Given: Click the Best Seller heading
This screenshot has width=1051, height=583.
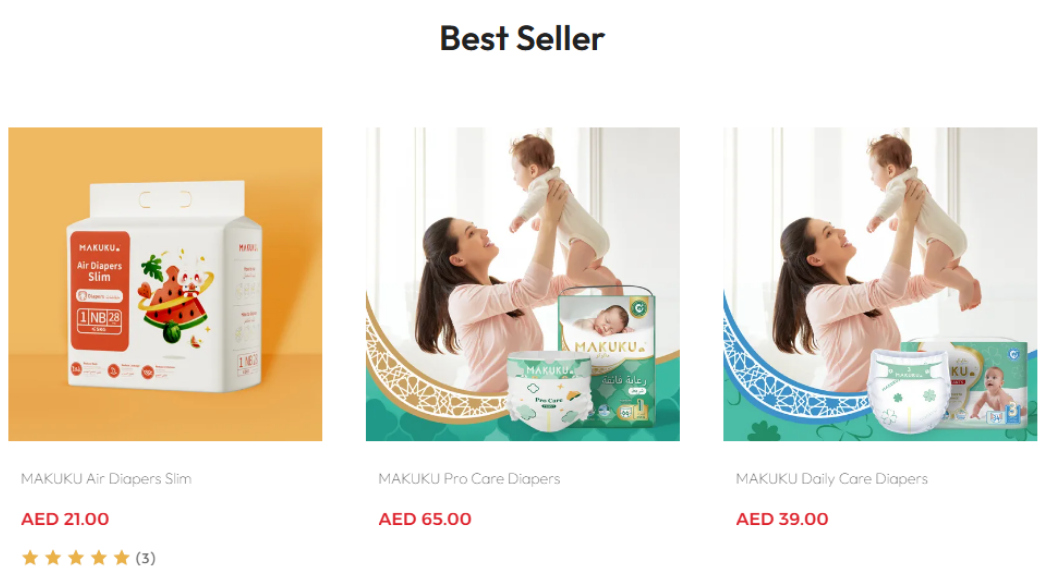Looking at the screenshot, I should point(522,38).
